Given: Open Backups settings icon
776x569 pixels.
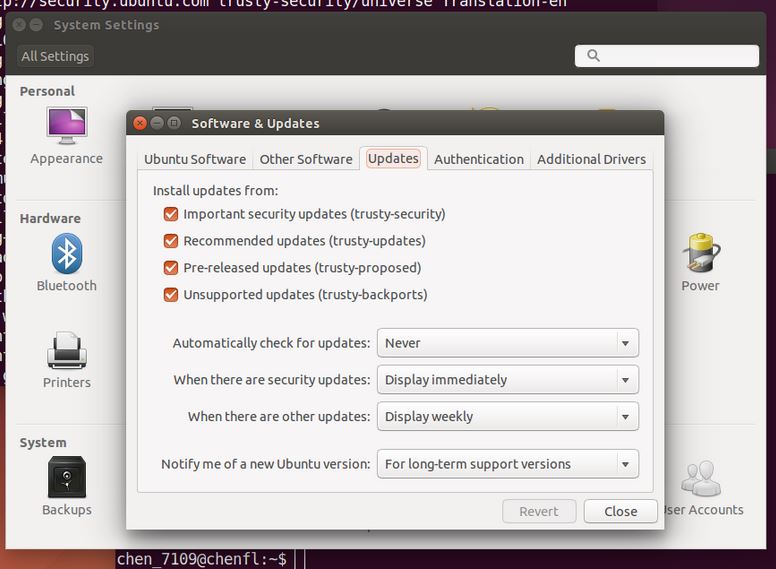Looking at the screenshot, I should click(x=67, y=477).
